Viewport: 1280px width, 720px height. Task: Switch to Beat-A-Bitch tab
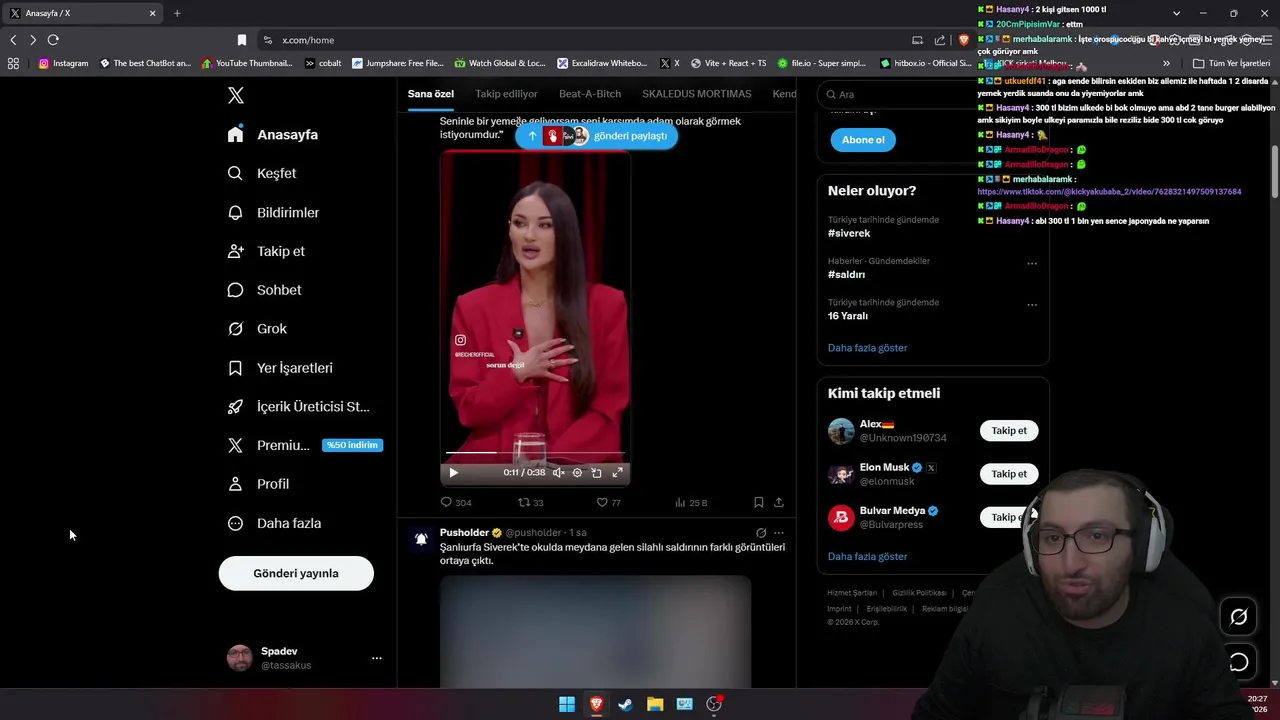[x=590, y=94]
